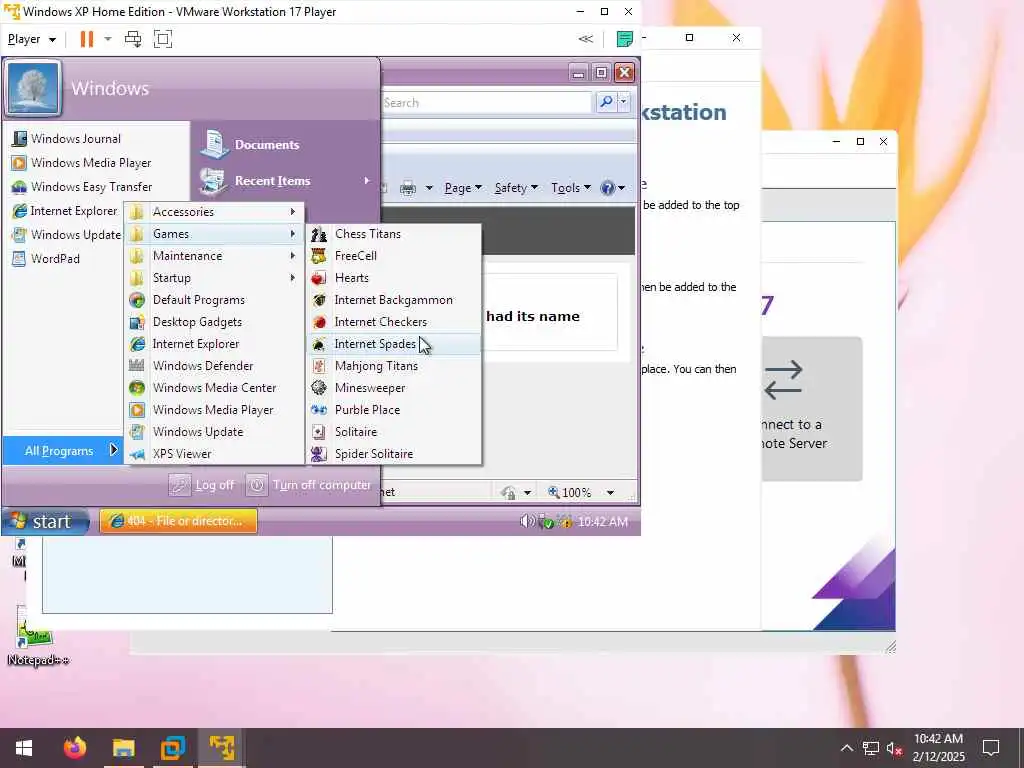Screen dimensions: 1024x768
Task: Click the host Windows Start button
Action: pos(24,748)
